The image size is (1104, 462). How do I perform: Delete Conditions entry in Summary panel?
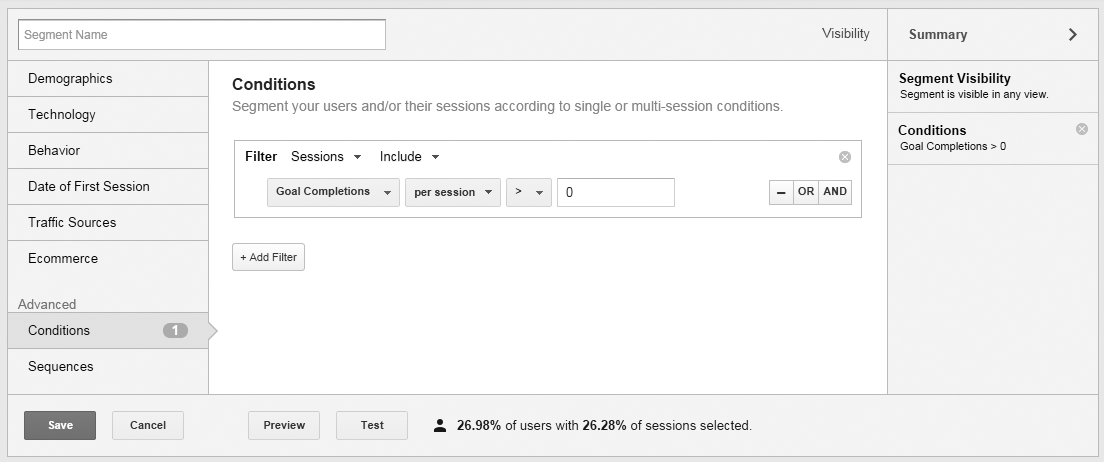tap(1081, 129)
